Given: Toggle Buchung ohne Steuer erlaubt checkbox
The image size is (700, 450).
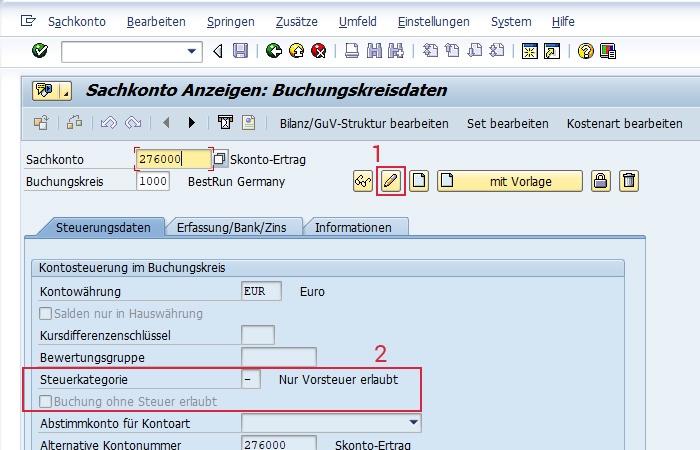Looking at the screenshot, I should (45, 401).
